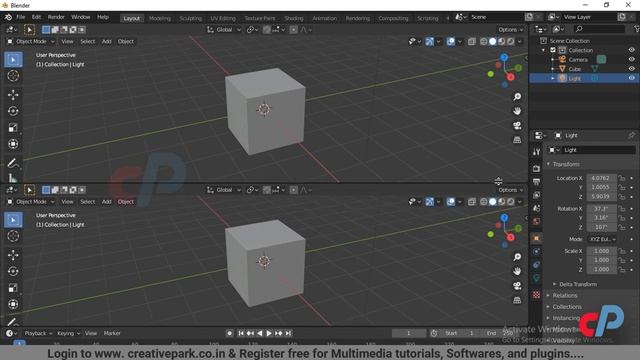
Task: Switch to the Shading workspace tab
Action: 294,18
